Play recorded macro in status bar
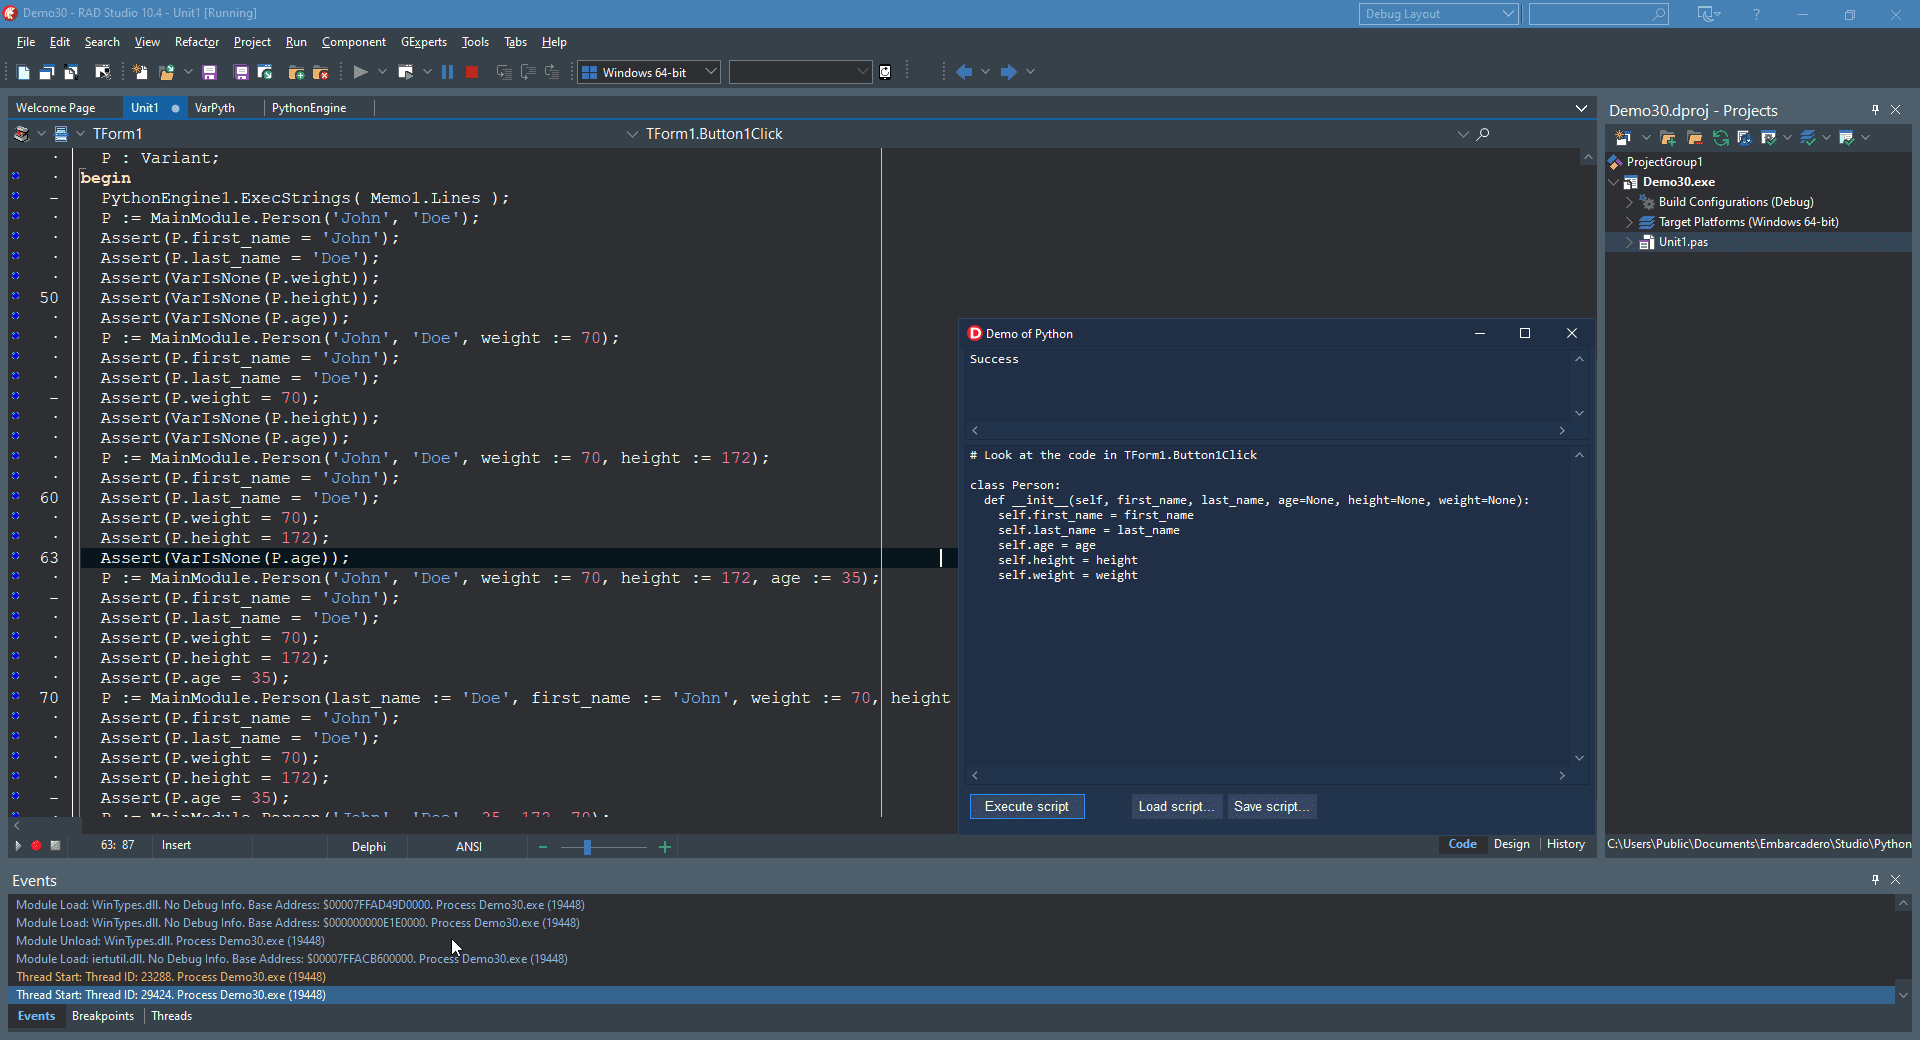Image resolution: width=1920 pixels, height=1040 pixels. point(17,846)
